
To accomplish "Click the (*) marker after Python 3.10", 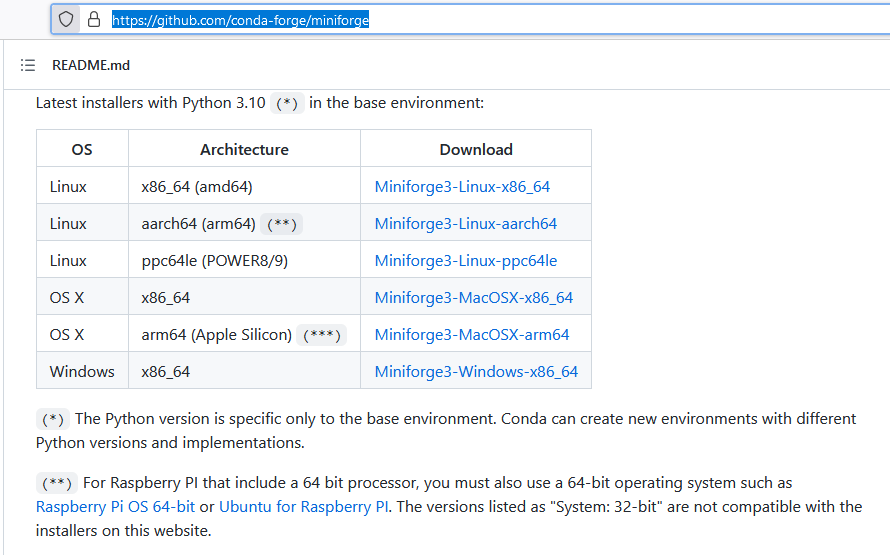I will [x=287, y=103].
